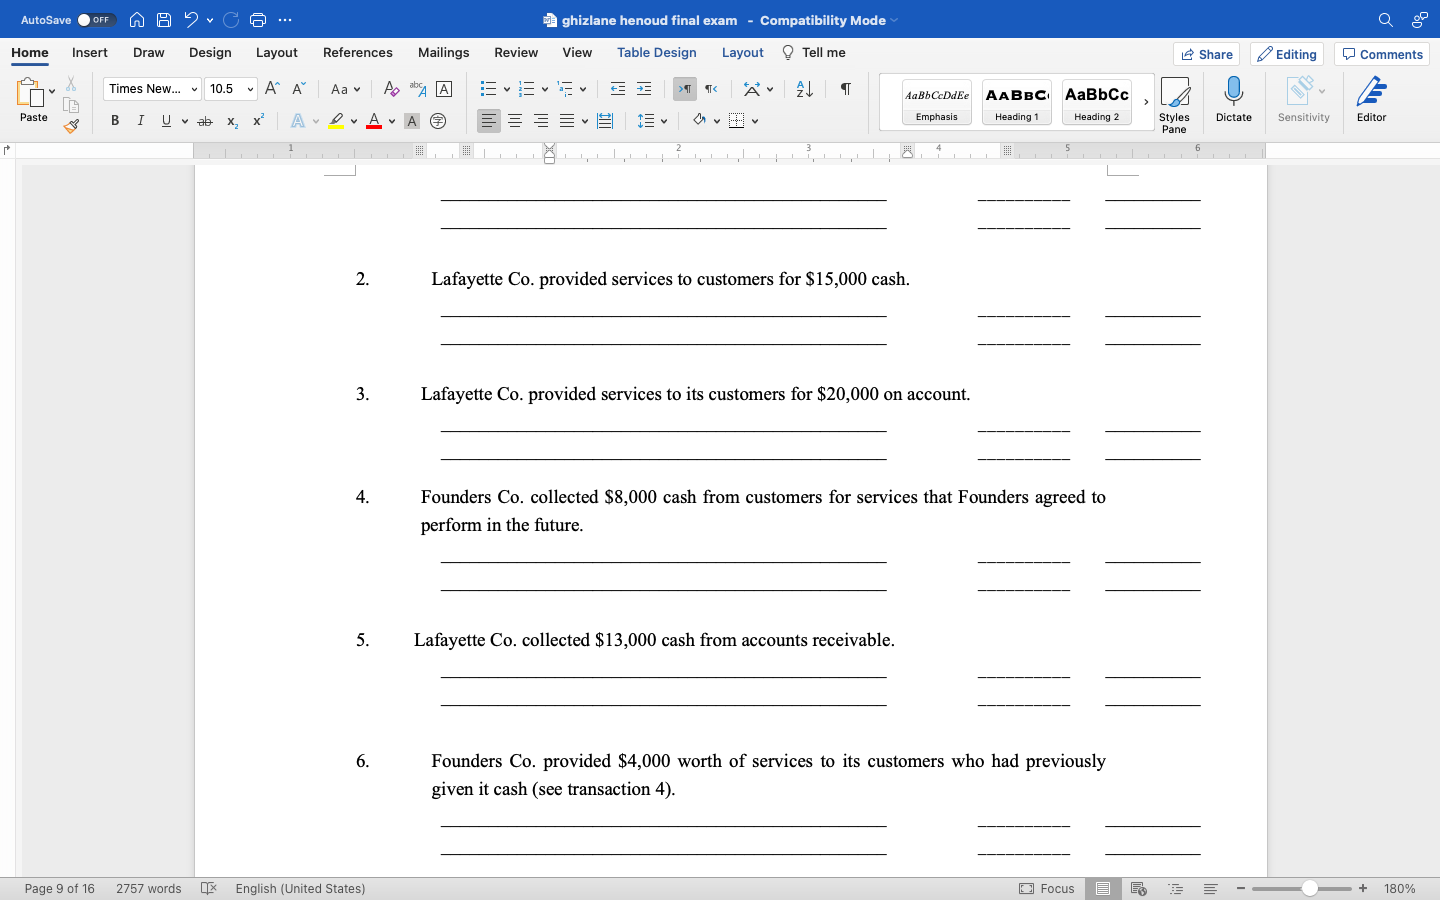
Task: Open the font color dropdown arrow
Action: click(x=391, y=121)
